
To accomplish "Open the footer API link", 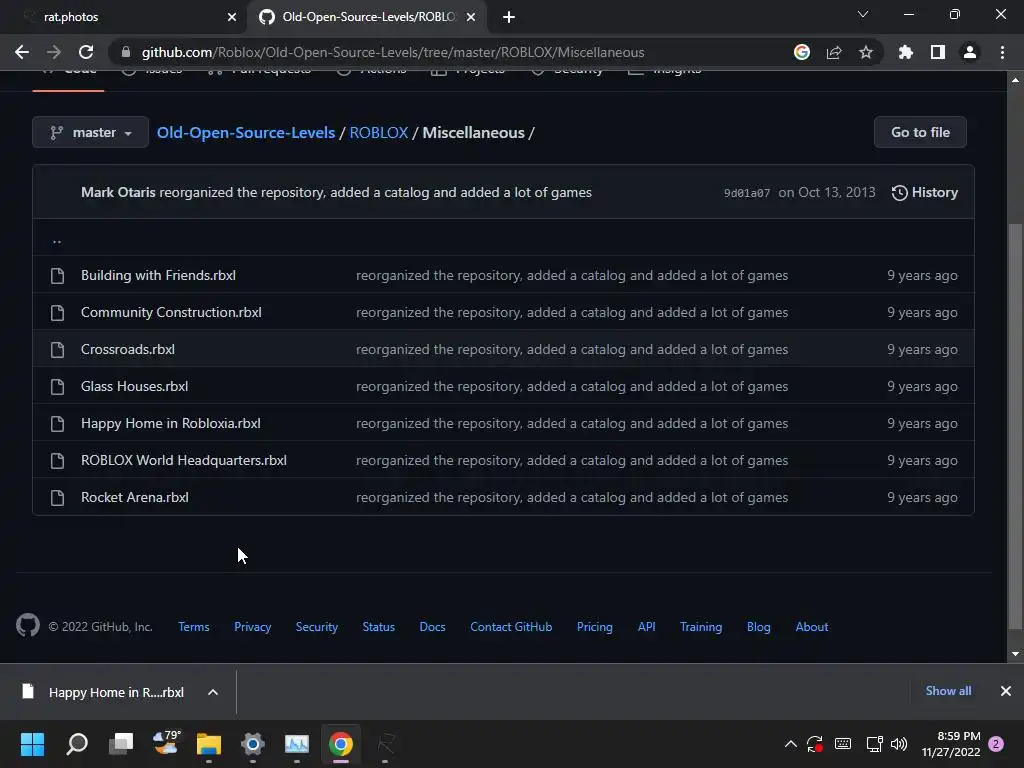I will pyautogui.click(x=647, y=627).
